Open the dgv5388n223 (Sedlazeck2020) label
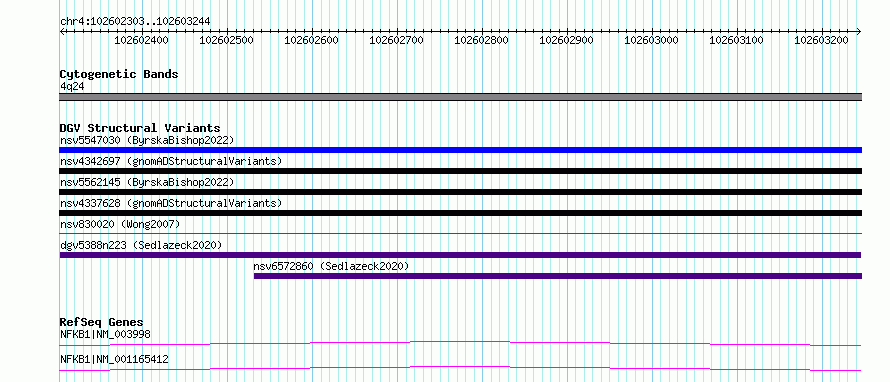This screenshot has height=382, width=890. tap(141, 245)
